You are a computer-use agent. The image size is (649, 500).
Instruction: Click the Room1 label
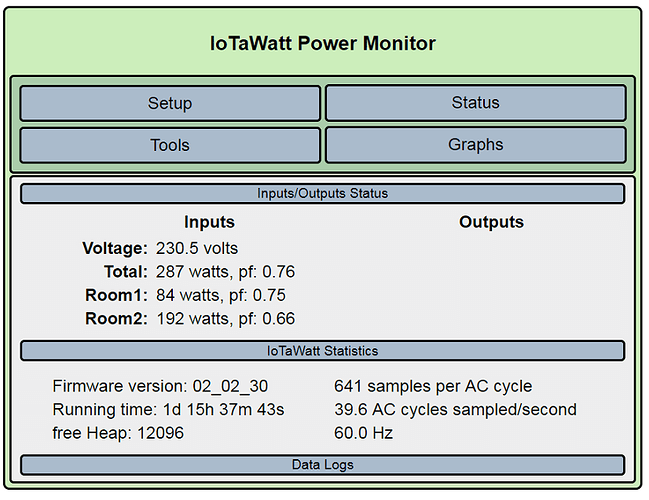tap(116, 296)
